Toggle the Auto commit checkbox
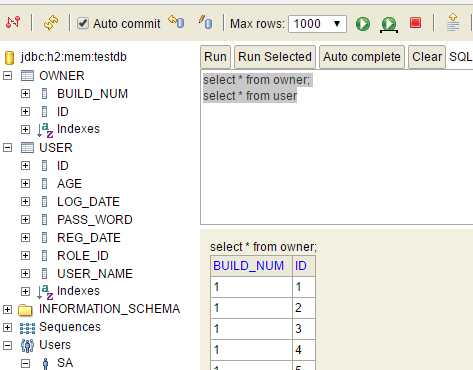Screen dimensions: 473x370 click(82, 24)
